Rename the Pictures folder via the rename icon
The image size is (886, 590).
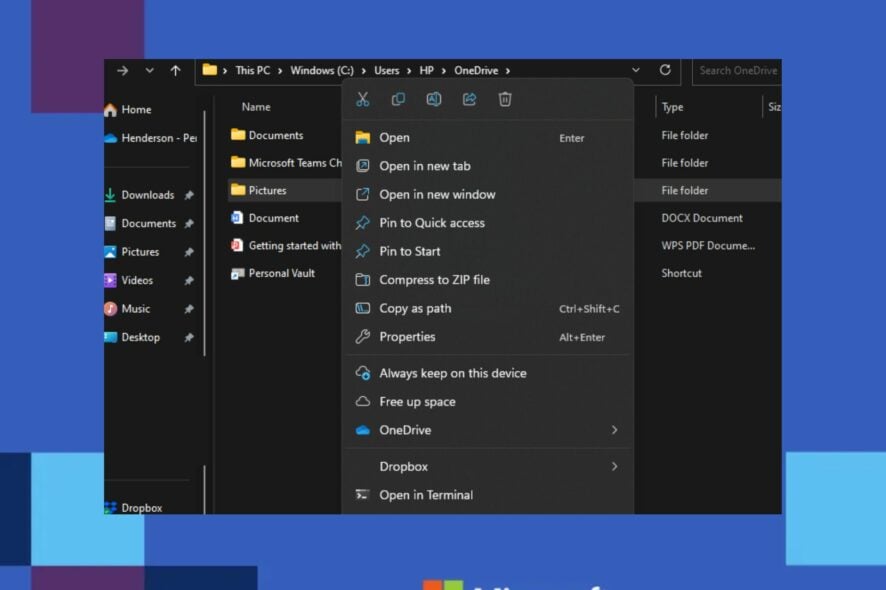coord(434,99)
